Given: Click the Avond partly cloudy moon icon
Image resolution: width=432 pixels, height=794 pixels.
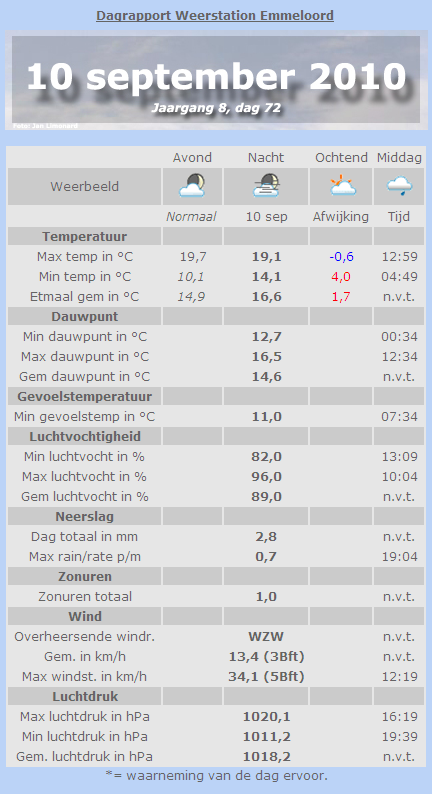Looking at the screenshot, I should pos(192,186).
